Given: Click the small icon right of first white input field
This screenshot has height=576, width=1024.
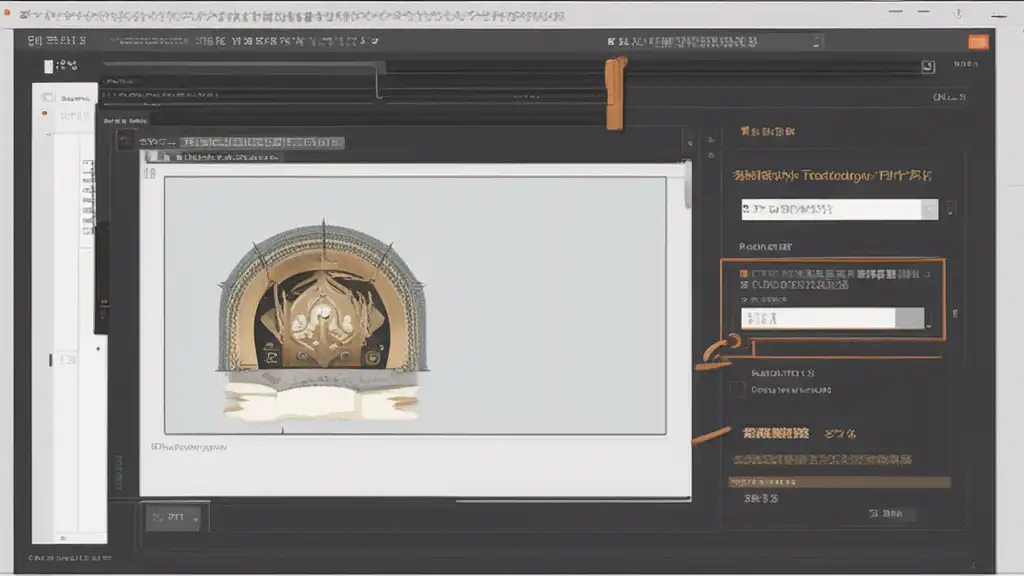Looking at the screenshot, I should [950, 210].
